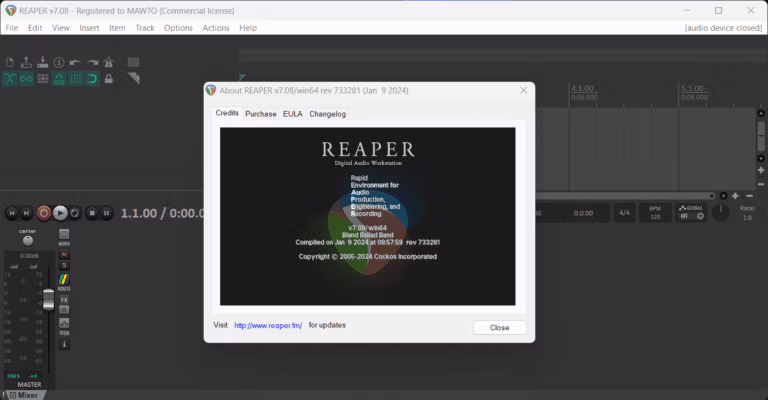Click the BPM 120 tempo field

[x=655, y=212]
